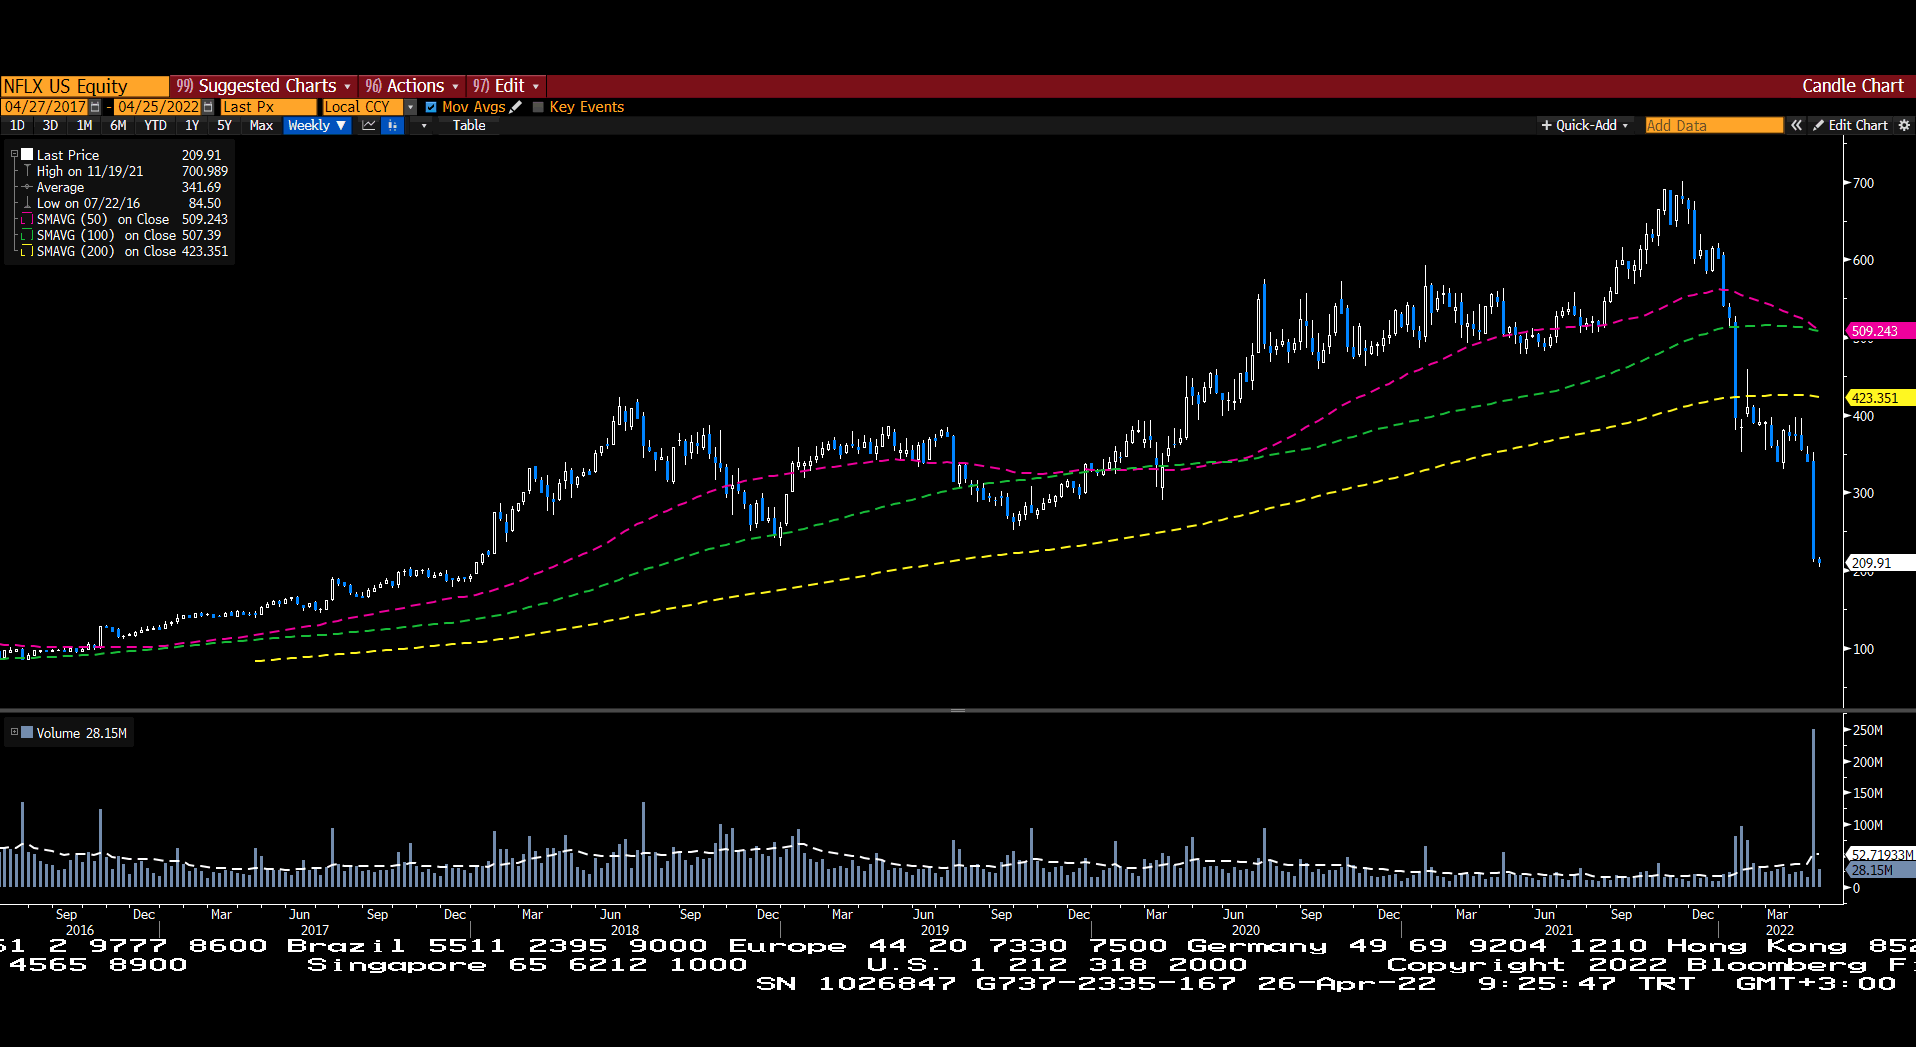This screenshot has height=1047, width=1916.
Task: Expand the Local CCY currency dropdown
Action: tap(410, 107)
